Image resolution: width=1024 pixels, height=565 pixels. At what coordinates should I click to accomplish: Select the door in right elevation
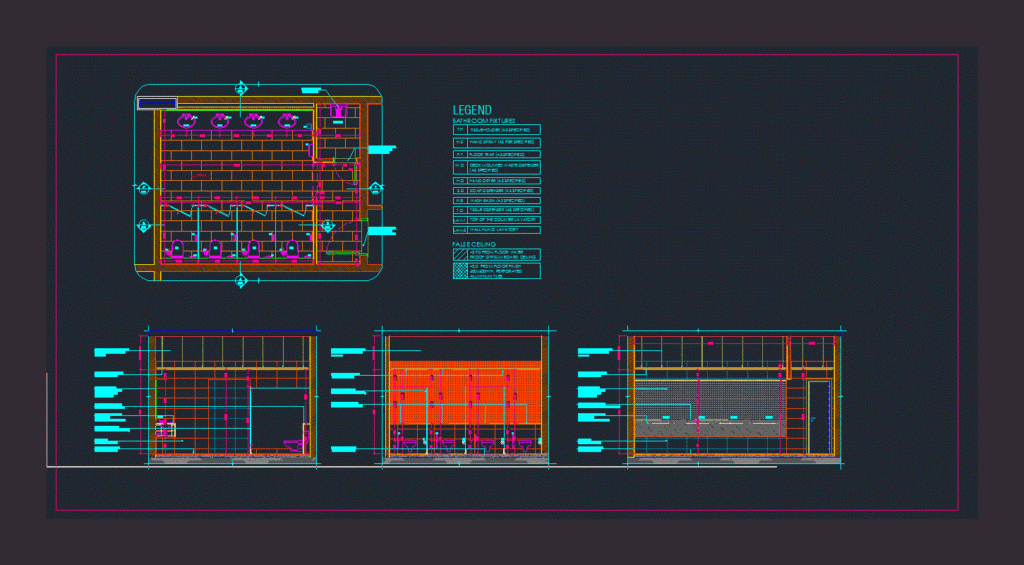click(819, 417)
